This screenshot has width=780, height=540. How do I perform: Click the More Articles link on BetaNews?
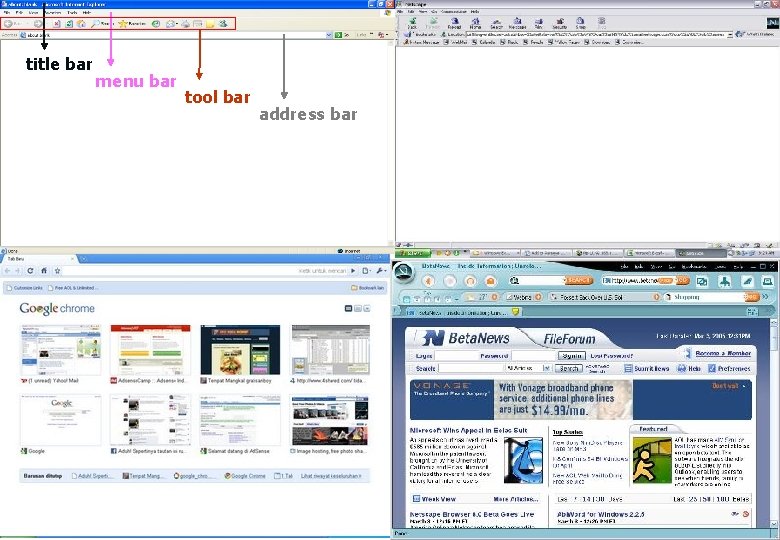[516, 499]
